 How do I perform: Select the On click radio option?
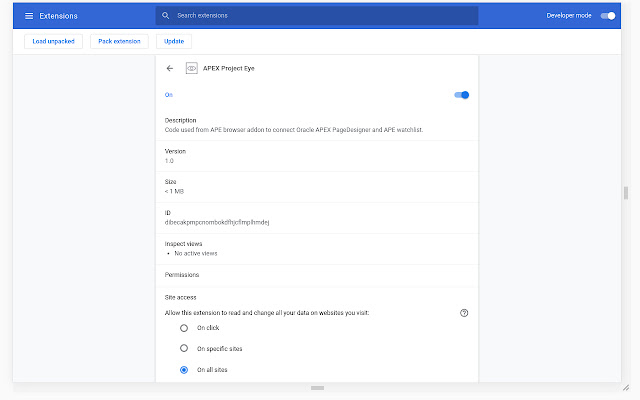click(x=183, y=328)
